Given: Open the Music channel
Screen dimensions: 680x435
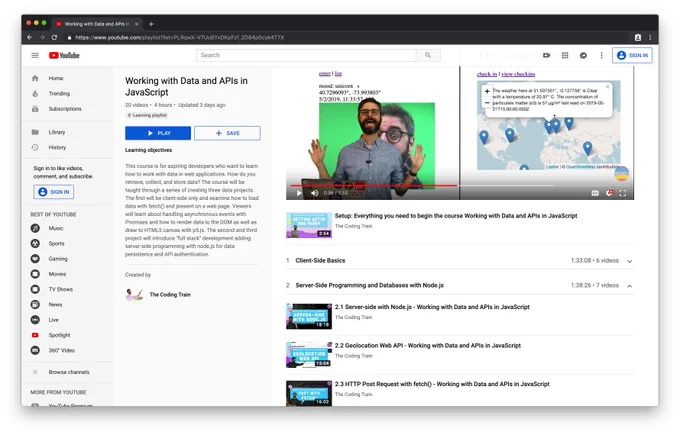Looking at the screenshot, I should point(56,228).
